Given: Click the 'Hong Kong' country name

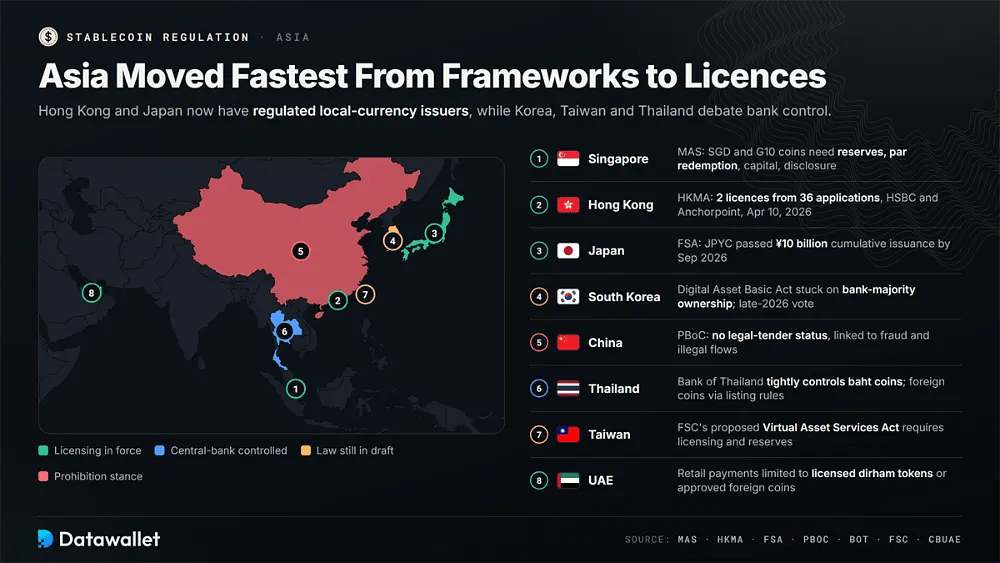Looking at the screenshot, I should [621, 205].
